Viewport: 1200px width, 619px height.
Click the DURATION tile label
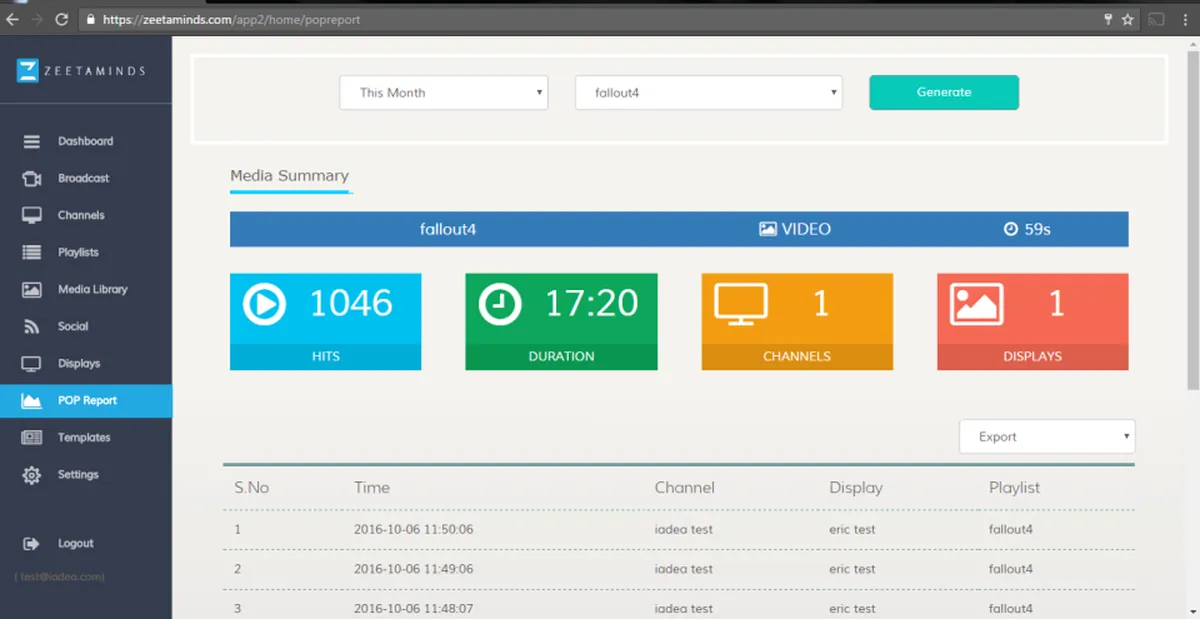tap(561, 357)
